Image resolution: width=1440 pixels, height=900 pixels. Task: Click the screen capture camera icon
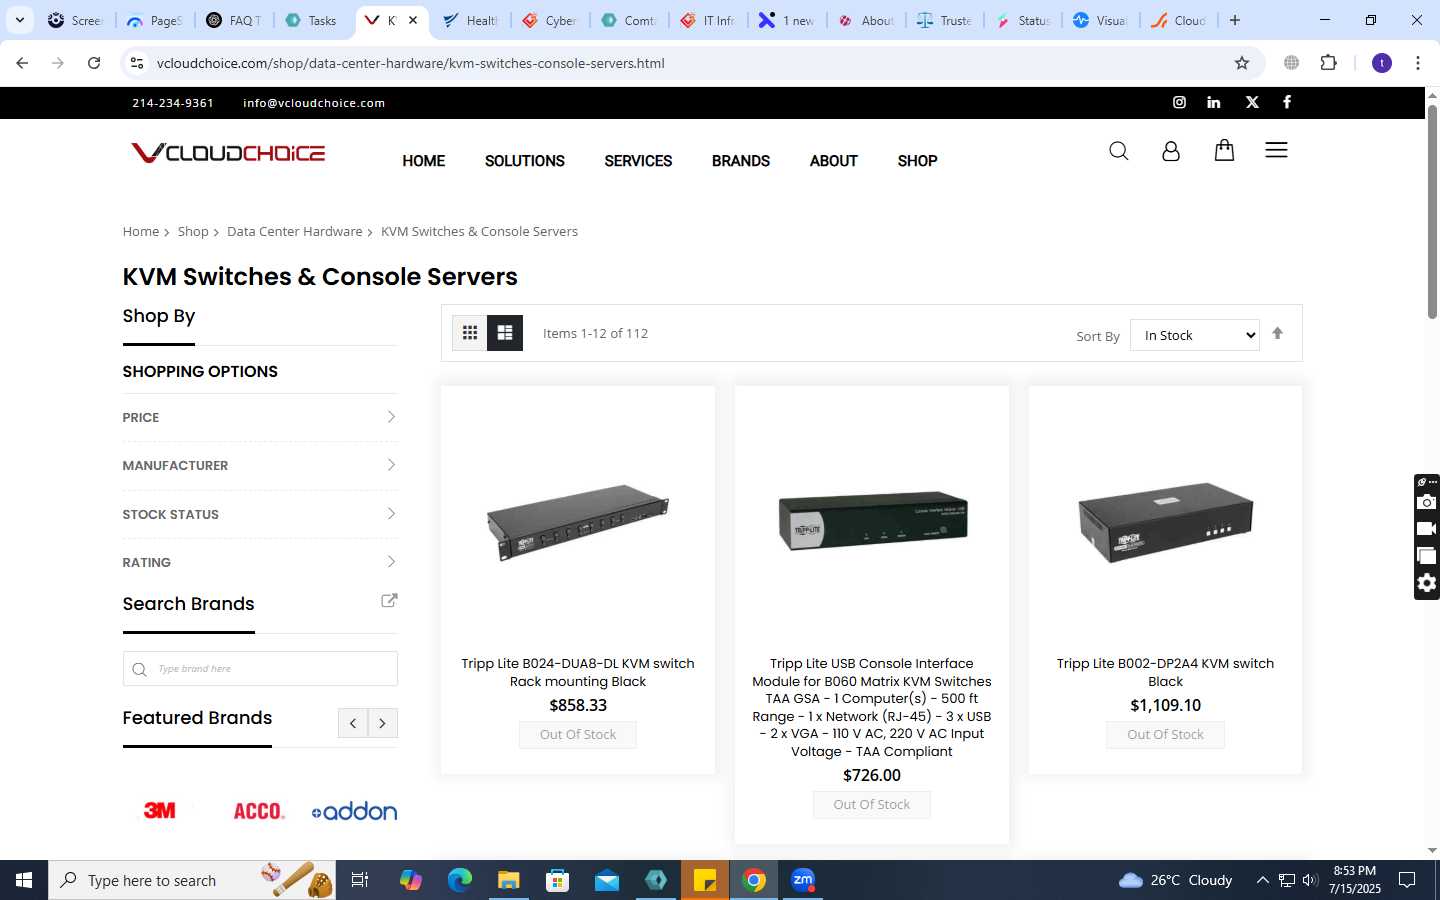point(1427,502)
